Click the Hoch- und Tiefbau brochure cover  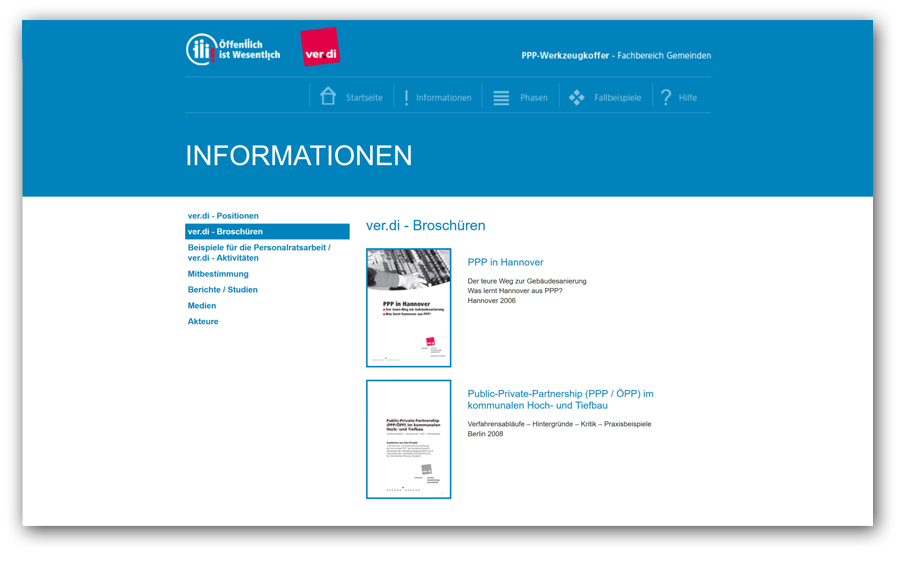click(x=409, y=439)
